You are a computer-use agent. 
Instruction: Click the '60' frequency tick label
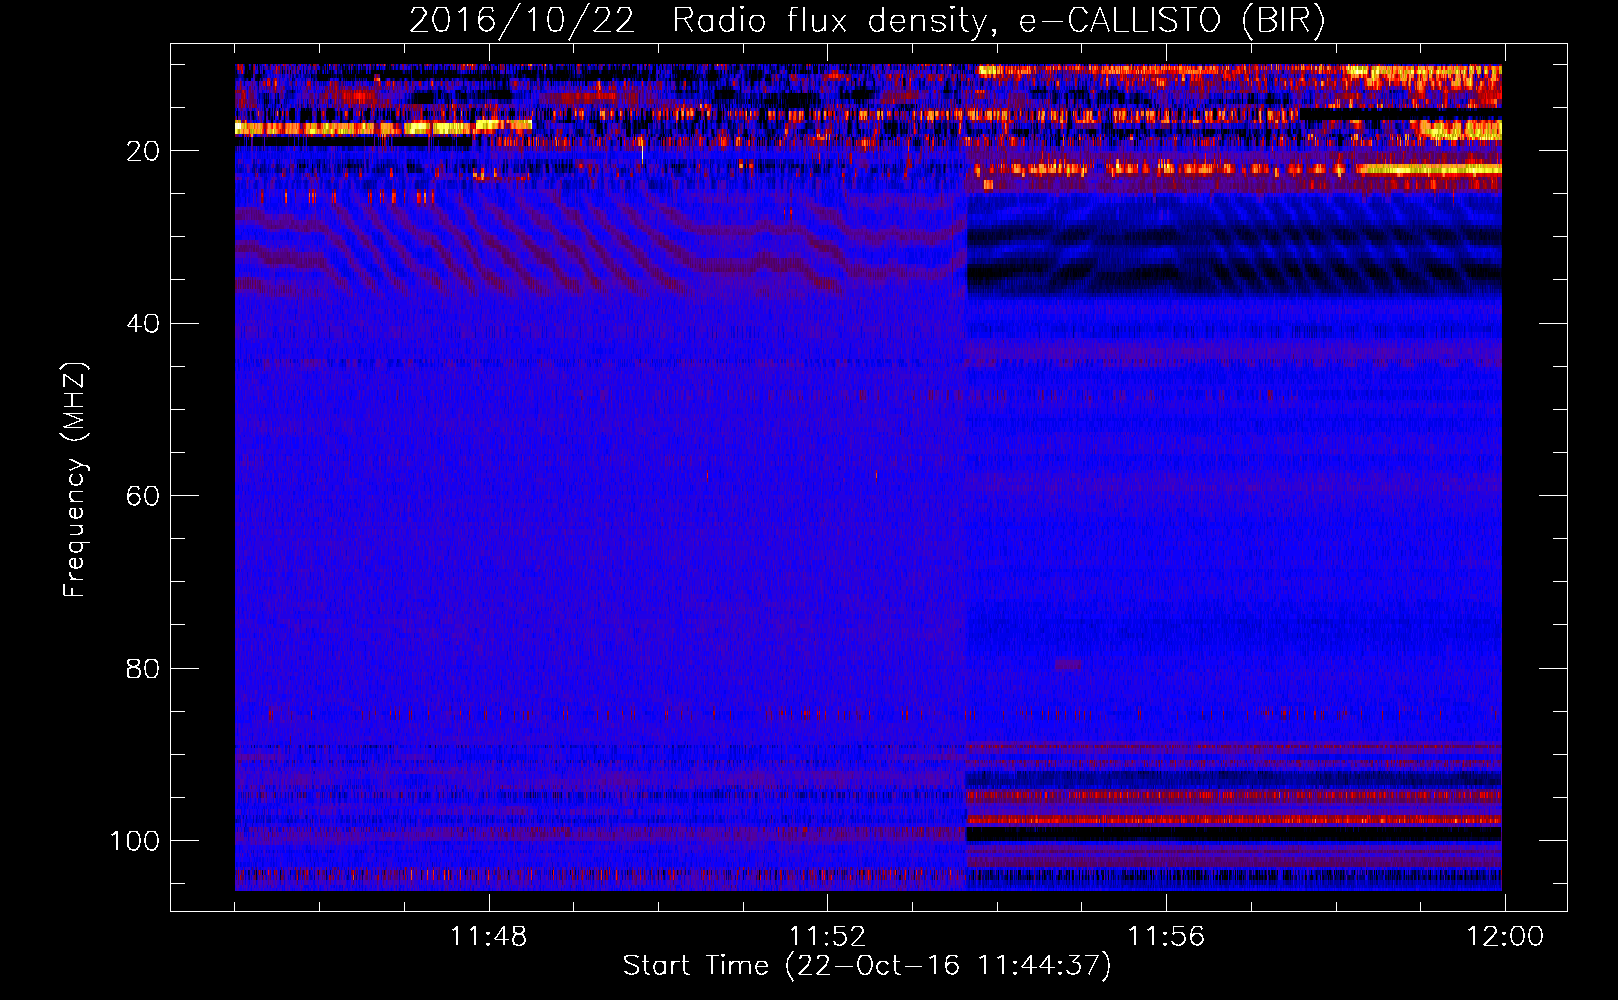[143, 496]
